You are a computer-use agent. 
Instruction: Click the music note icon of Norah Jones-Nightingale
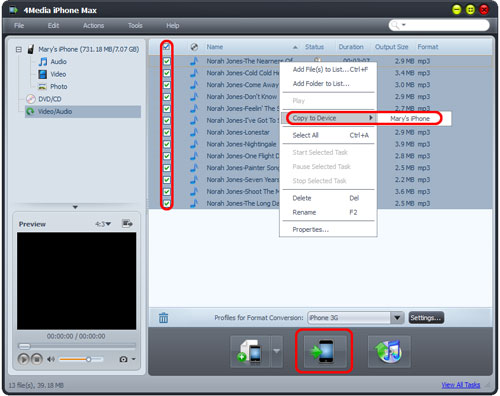tap(194, 144)
